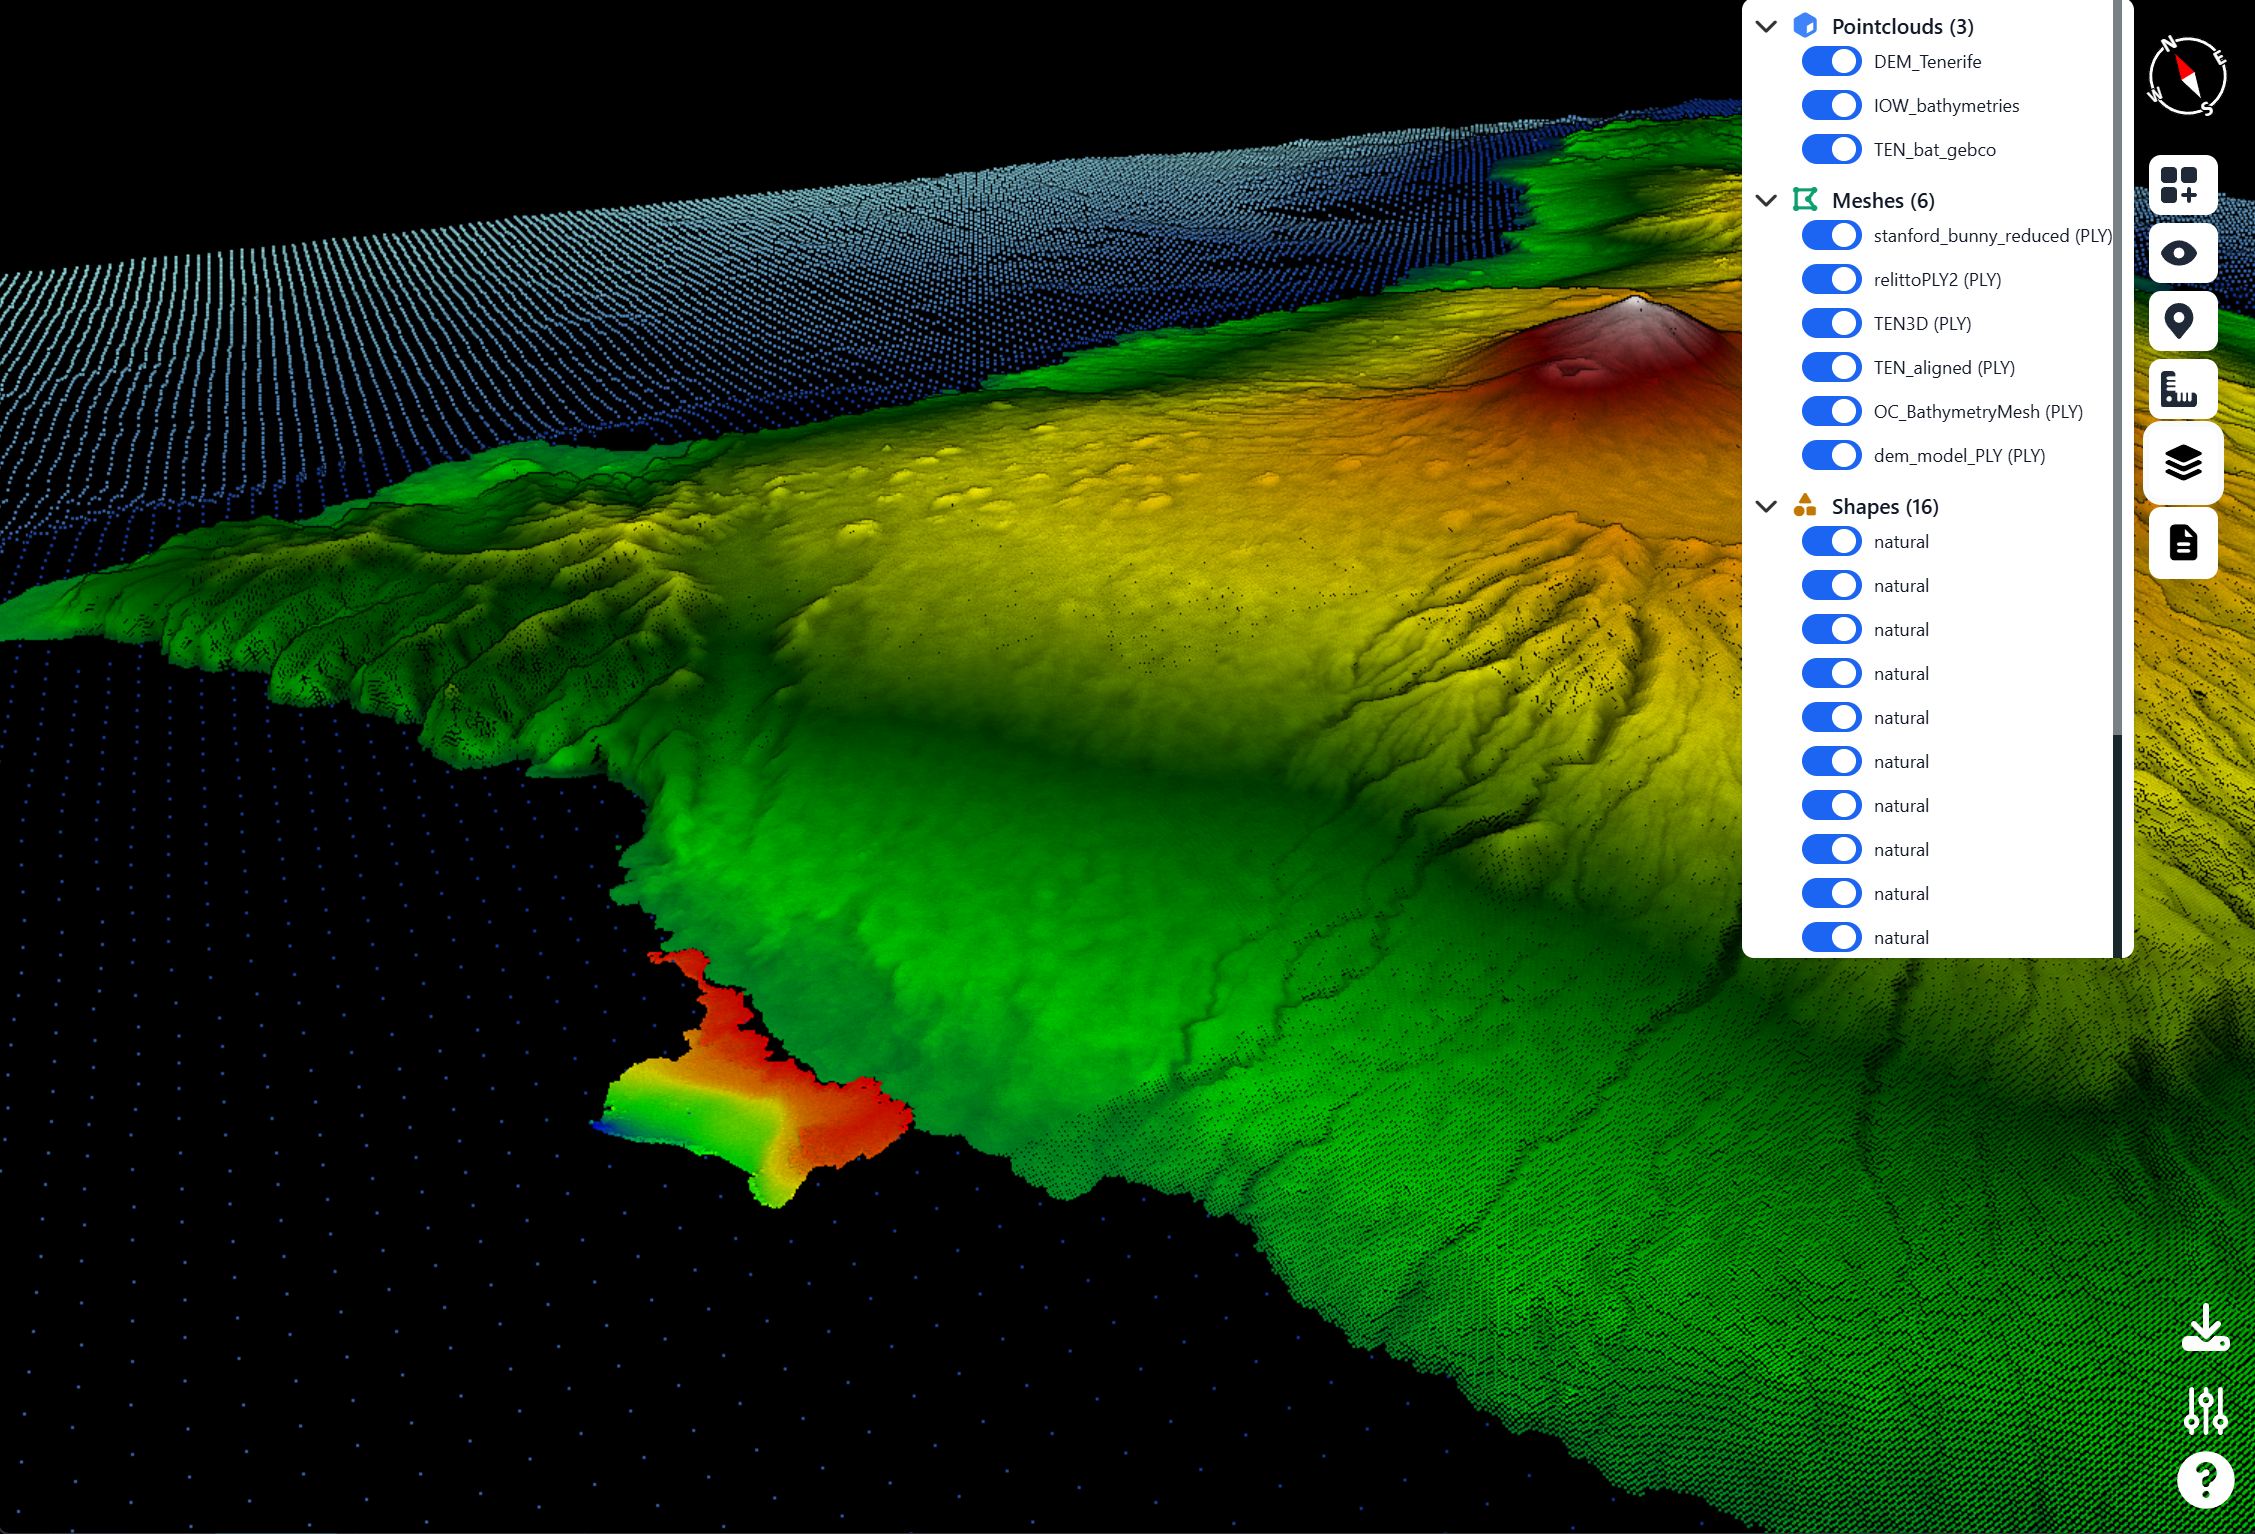This screenshot has width=2255, height=1534.
Task: Switch off TEN3D mesh
Action: point(1831,324)
